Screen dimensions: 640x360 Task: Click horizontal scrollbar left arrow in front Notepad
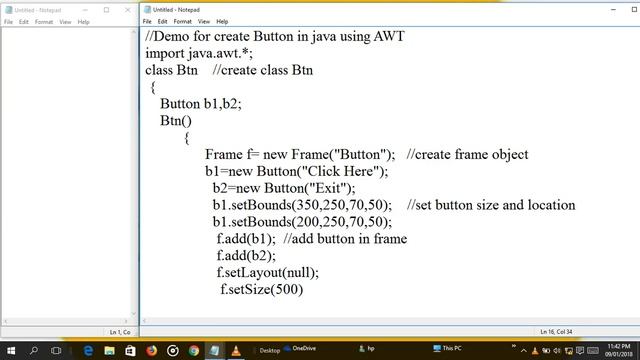pos(144,321)
